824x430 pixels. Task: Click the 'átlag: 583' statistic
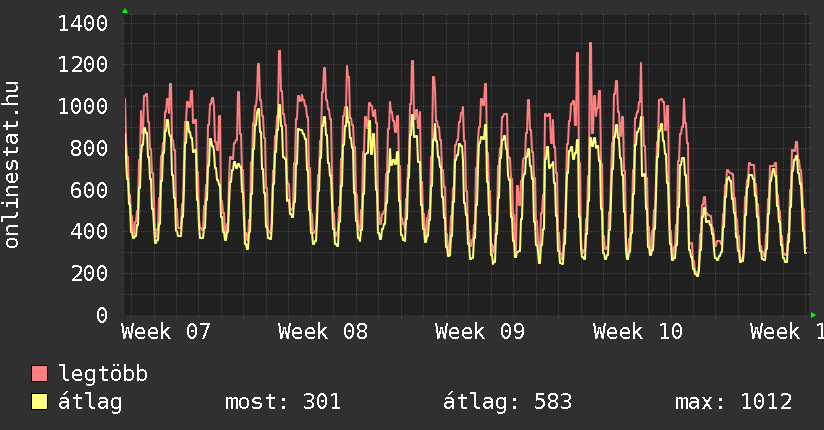(x=507, y=402)
